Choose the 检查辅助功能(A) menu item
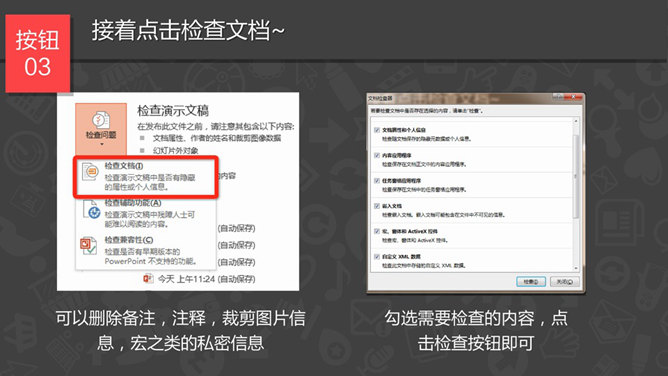The height and width of the screenshot is (376, 668). tap(146, 213)
